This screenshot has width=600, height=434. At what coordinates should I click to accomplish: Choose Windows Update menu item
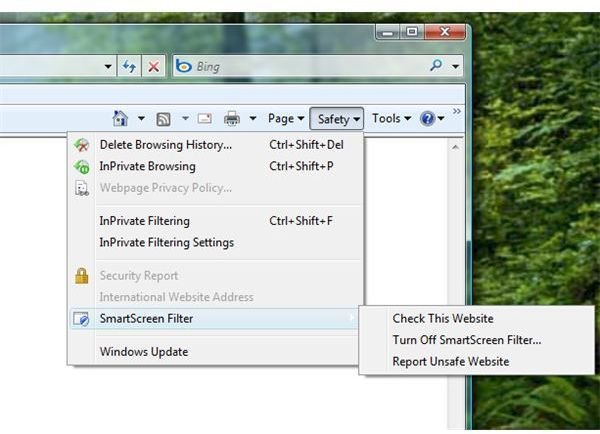click(x=216, y=352)
